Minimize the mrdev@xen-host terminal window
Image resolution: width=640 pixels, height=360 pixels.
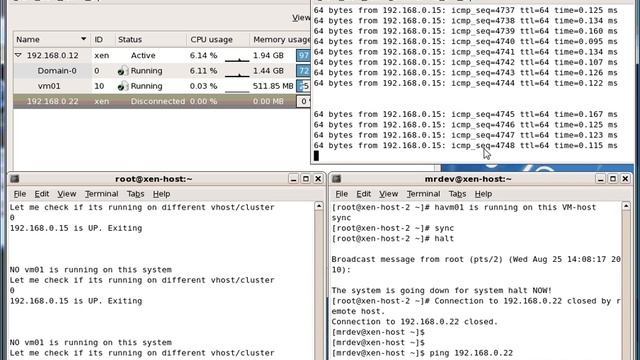[x=600, y=179]
